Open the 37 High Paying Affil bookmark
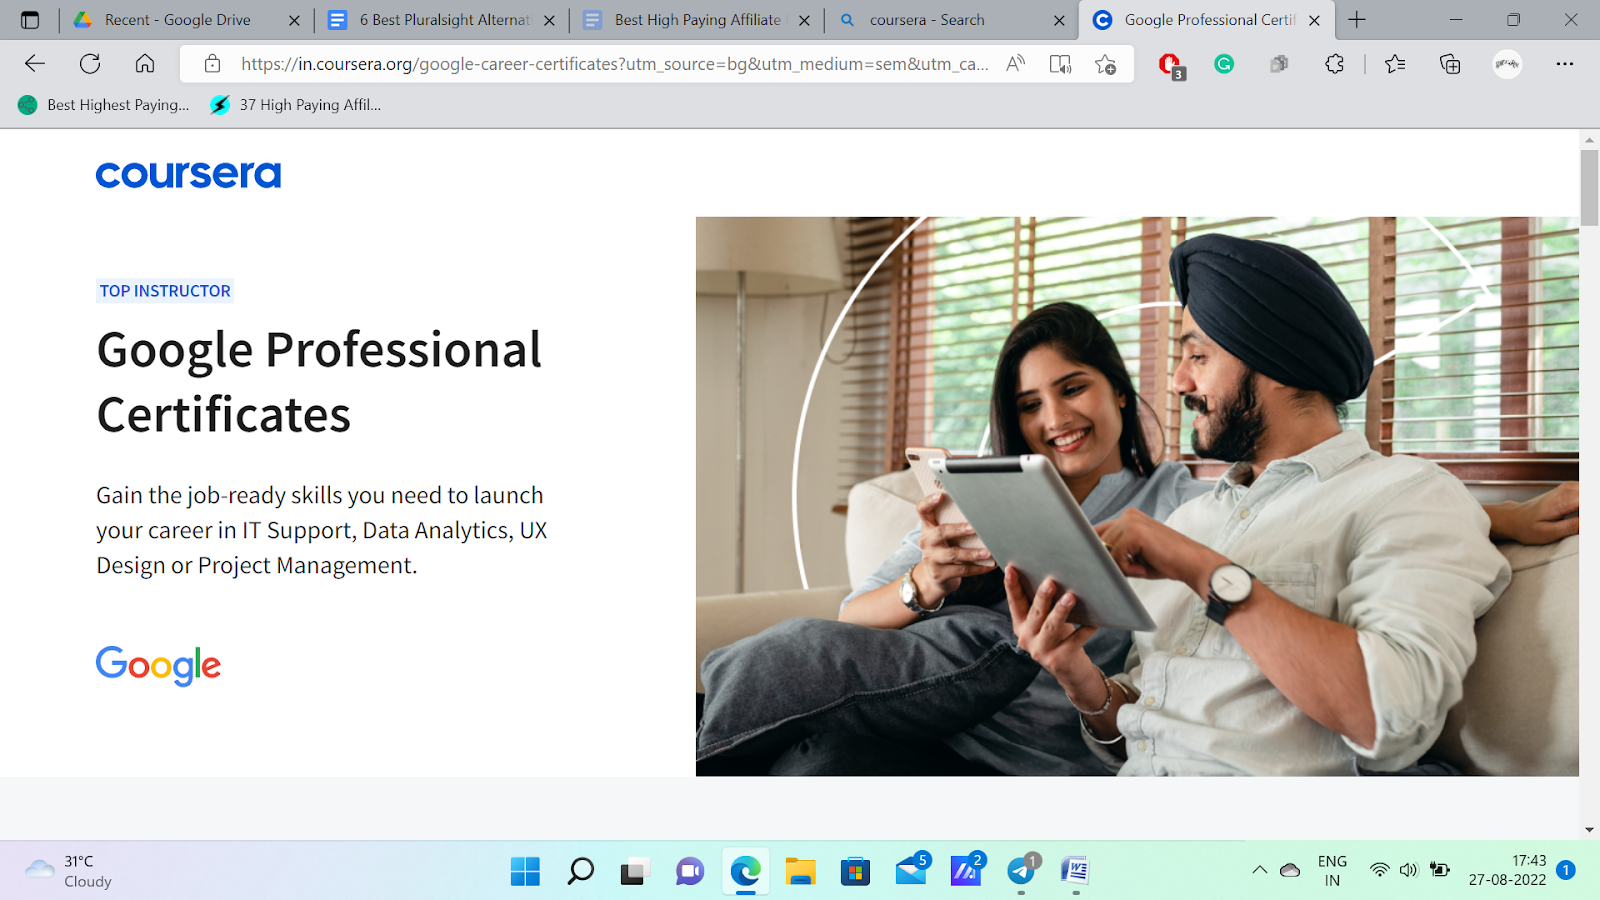 (x=296, y=105)
